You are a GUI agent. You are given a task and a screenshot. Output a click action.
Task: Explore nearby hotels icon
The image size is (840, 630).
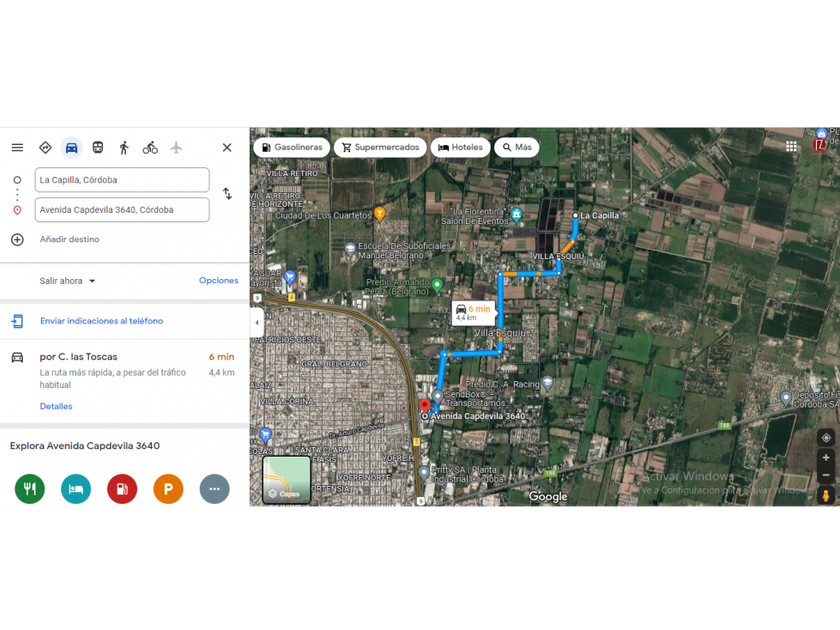point(76,489)
